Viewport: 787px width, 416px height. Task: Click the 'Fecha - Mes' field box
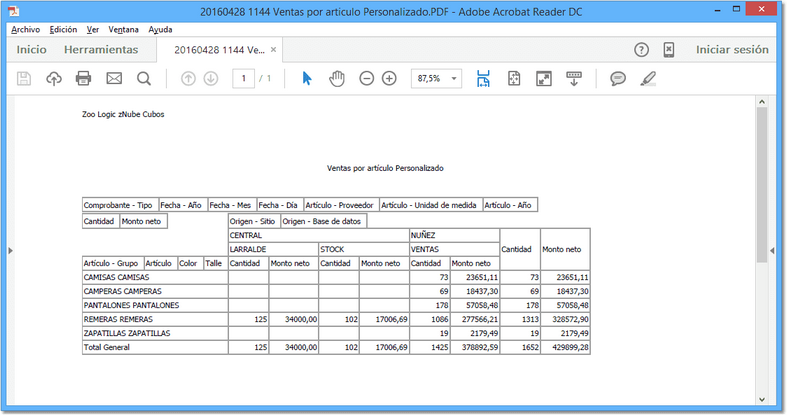[x=232, y=205]
